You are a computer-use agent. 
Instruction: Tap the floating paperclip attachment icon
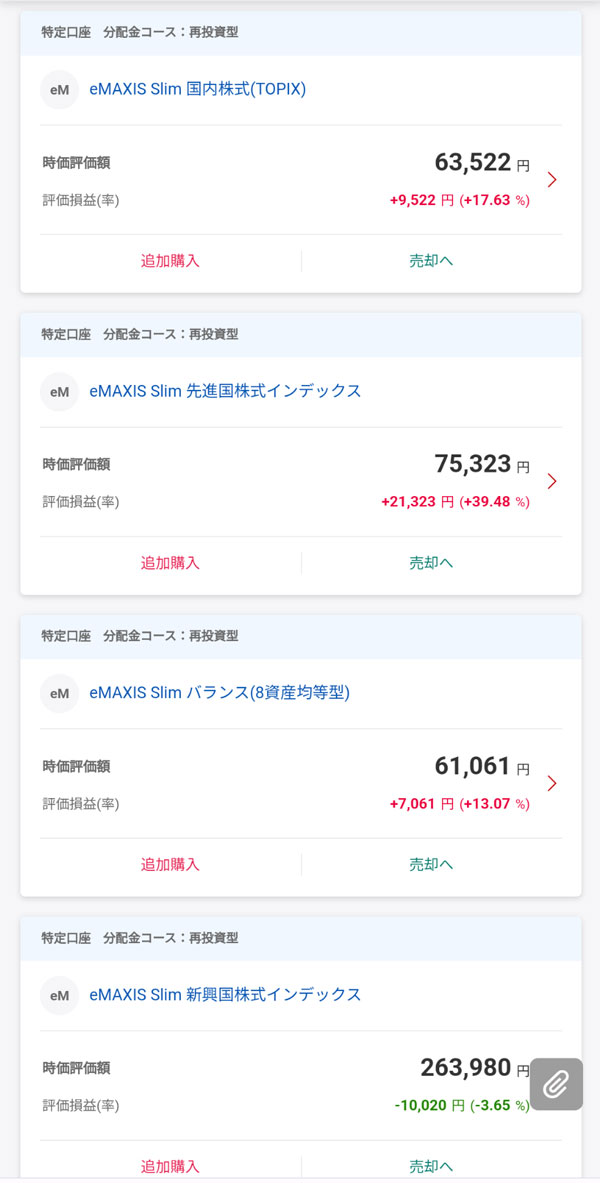point(556,1084)
